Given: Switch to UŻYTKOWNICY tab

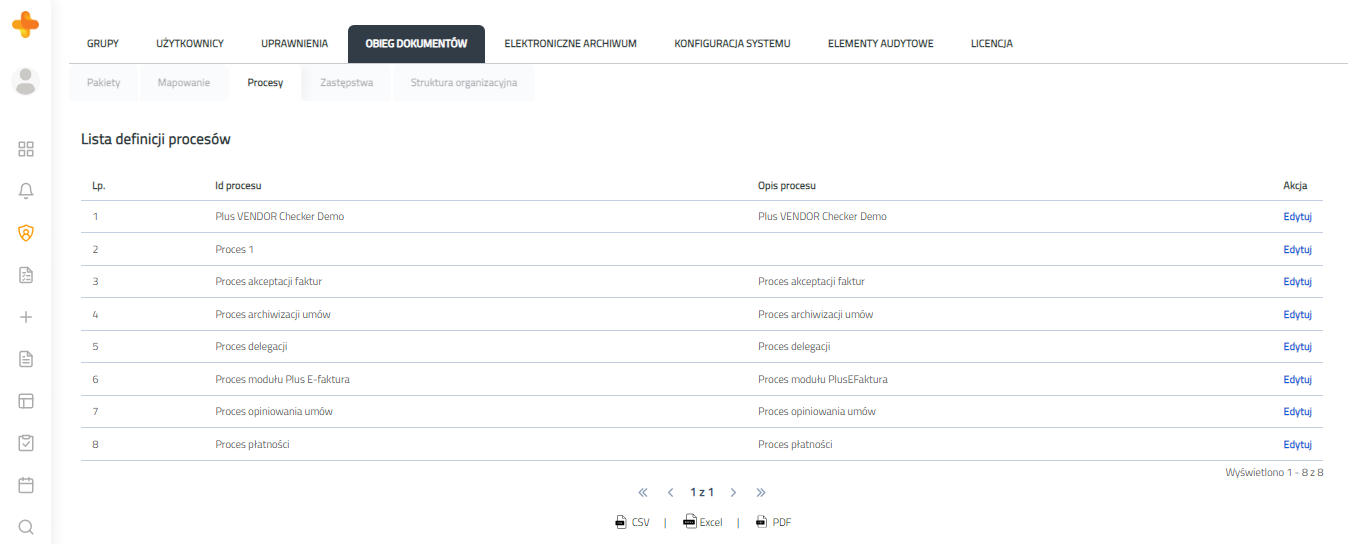Looking at the screenshot, I should pos(190,44).
